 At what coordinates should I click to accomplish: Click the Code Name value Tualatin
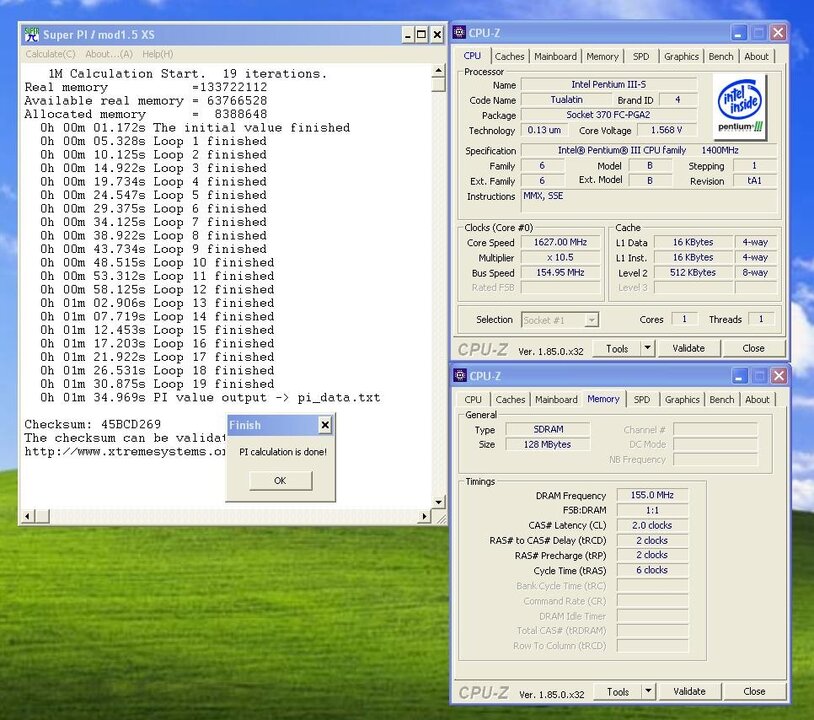[x=566, y=99]
